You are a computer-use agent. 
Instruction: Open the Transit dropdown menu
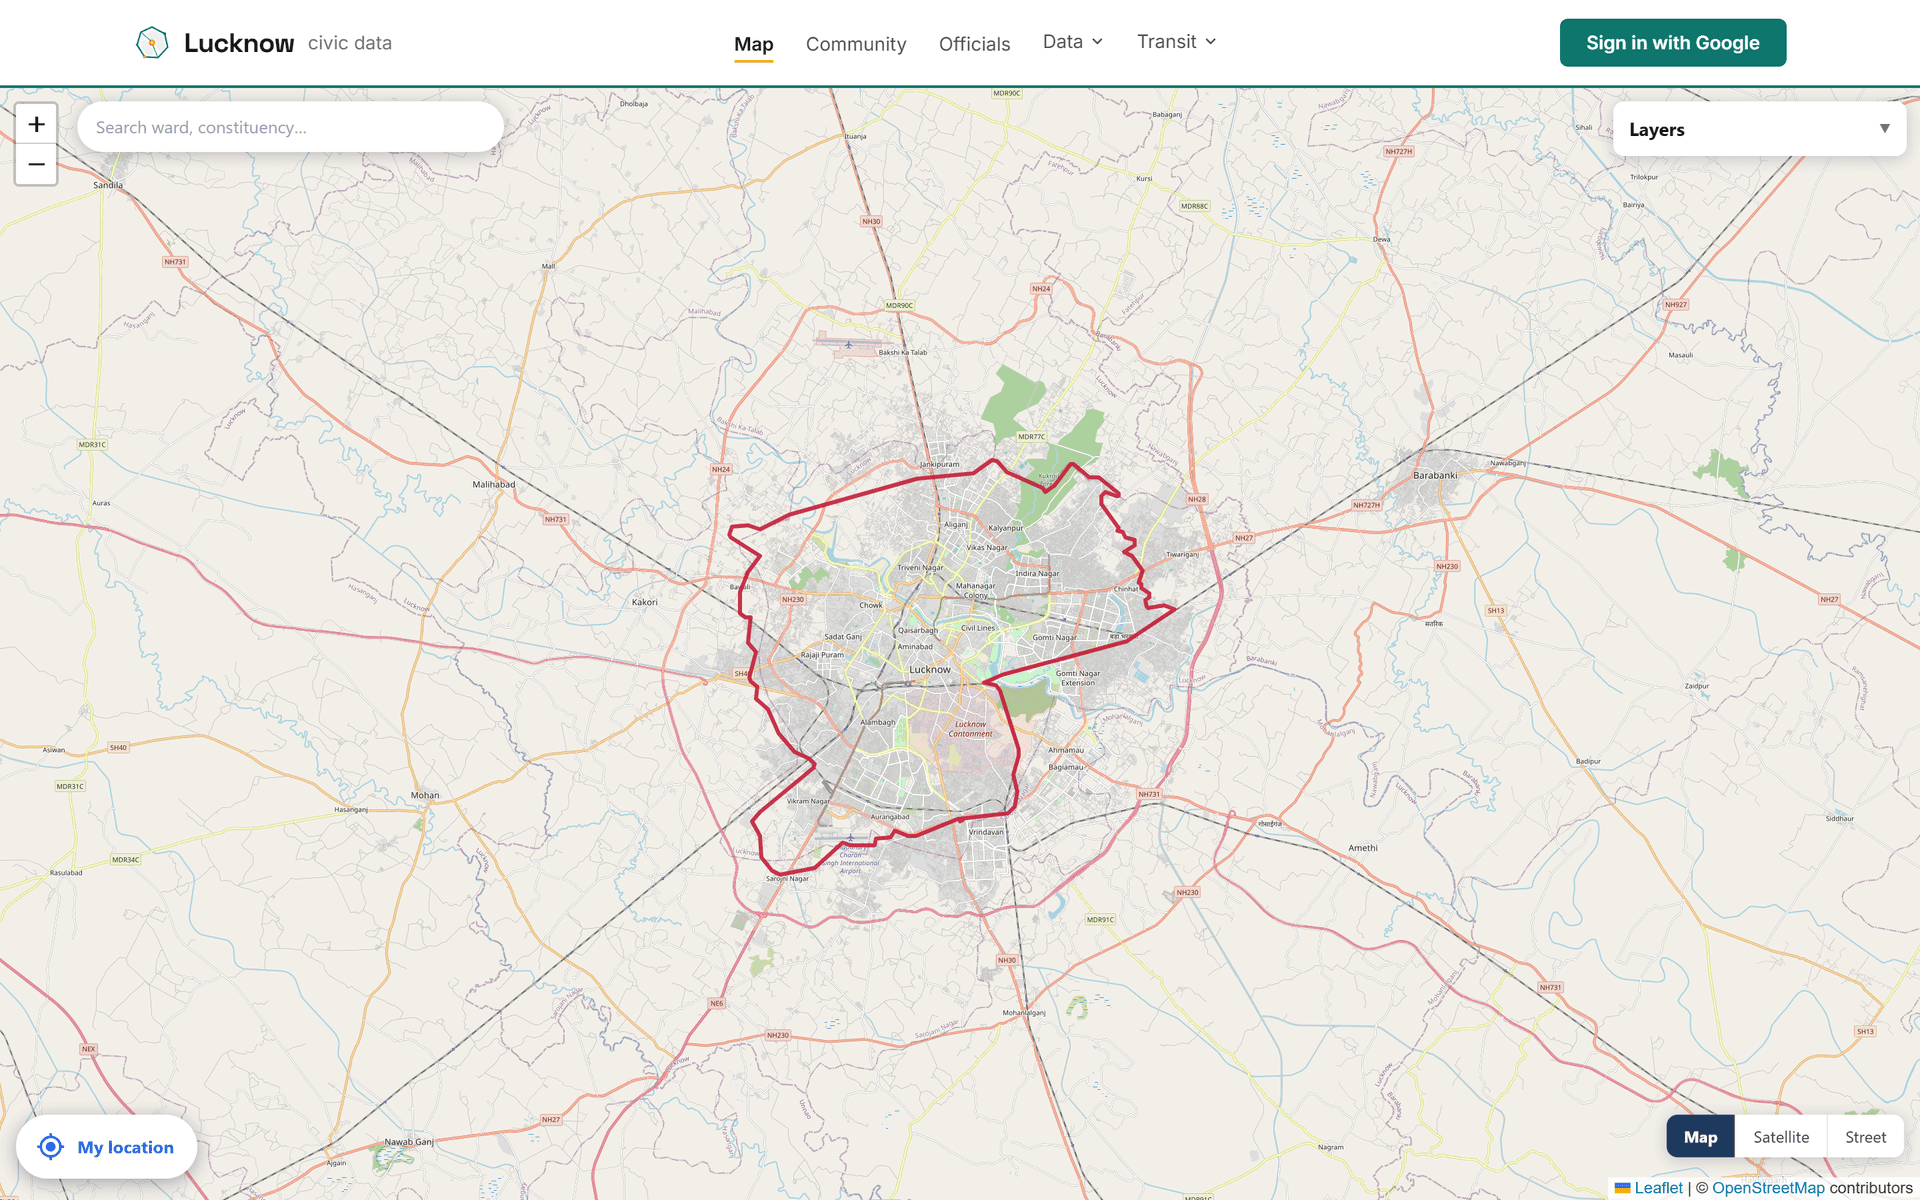click(1177, 42)
